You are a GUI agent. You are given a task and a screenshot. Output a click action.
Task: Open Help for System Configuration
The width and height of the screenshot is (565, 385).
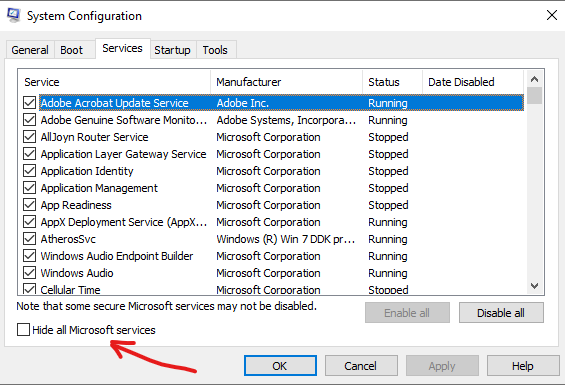tap(523, 366)
